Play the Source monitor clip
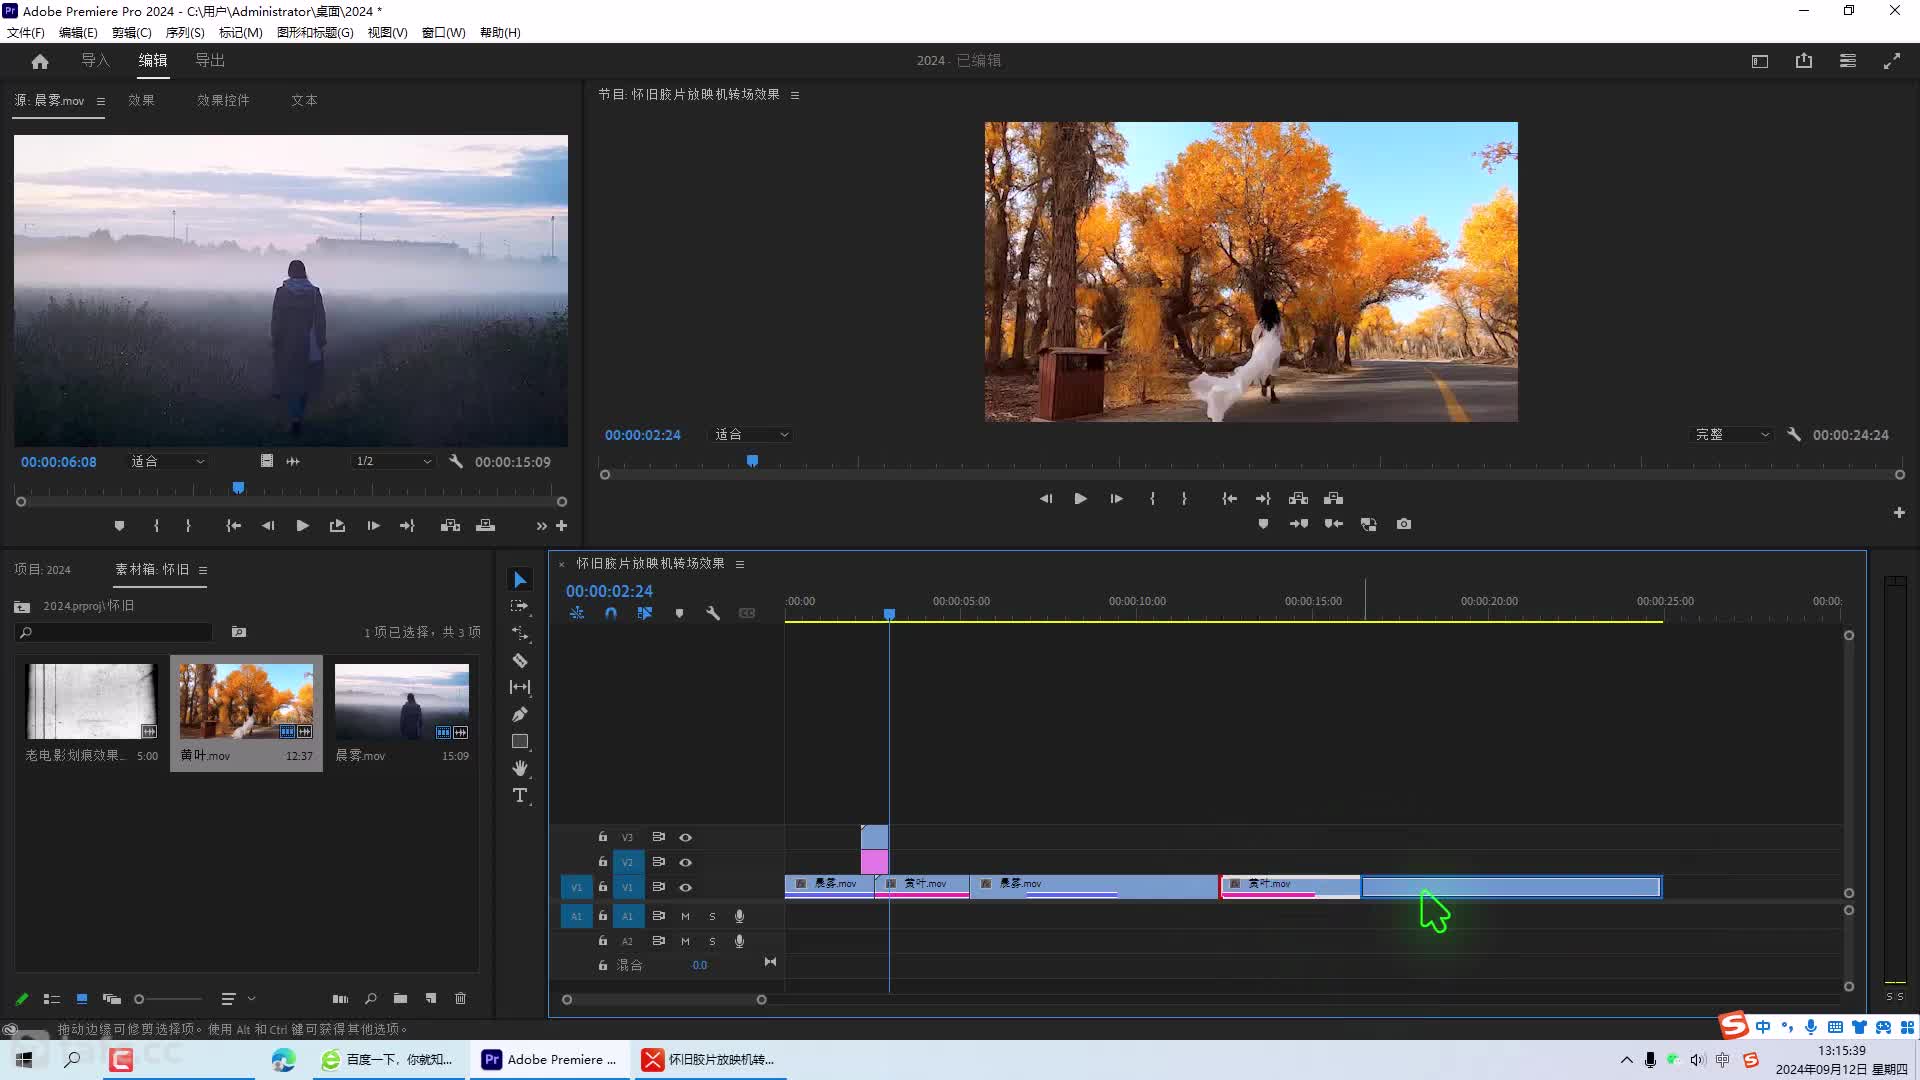This screenshot has width=1920, height=1080. [302, 525]
